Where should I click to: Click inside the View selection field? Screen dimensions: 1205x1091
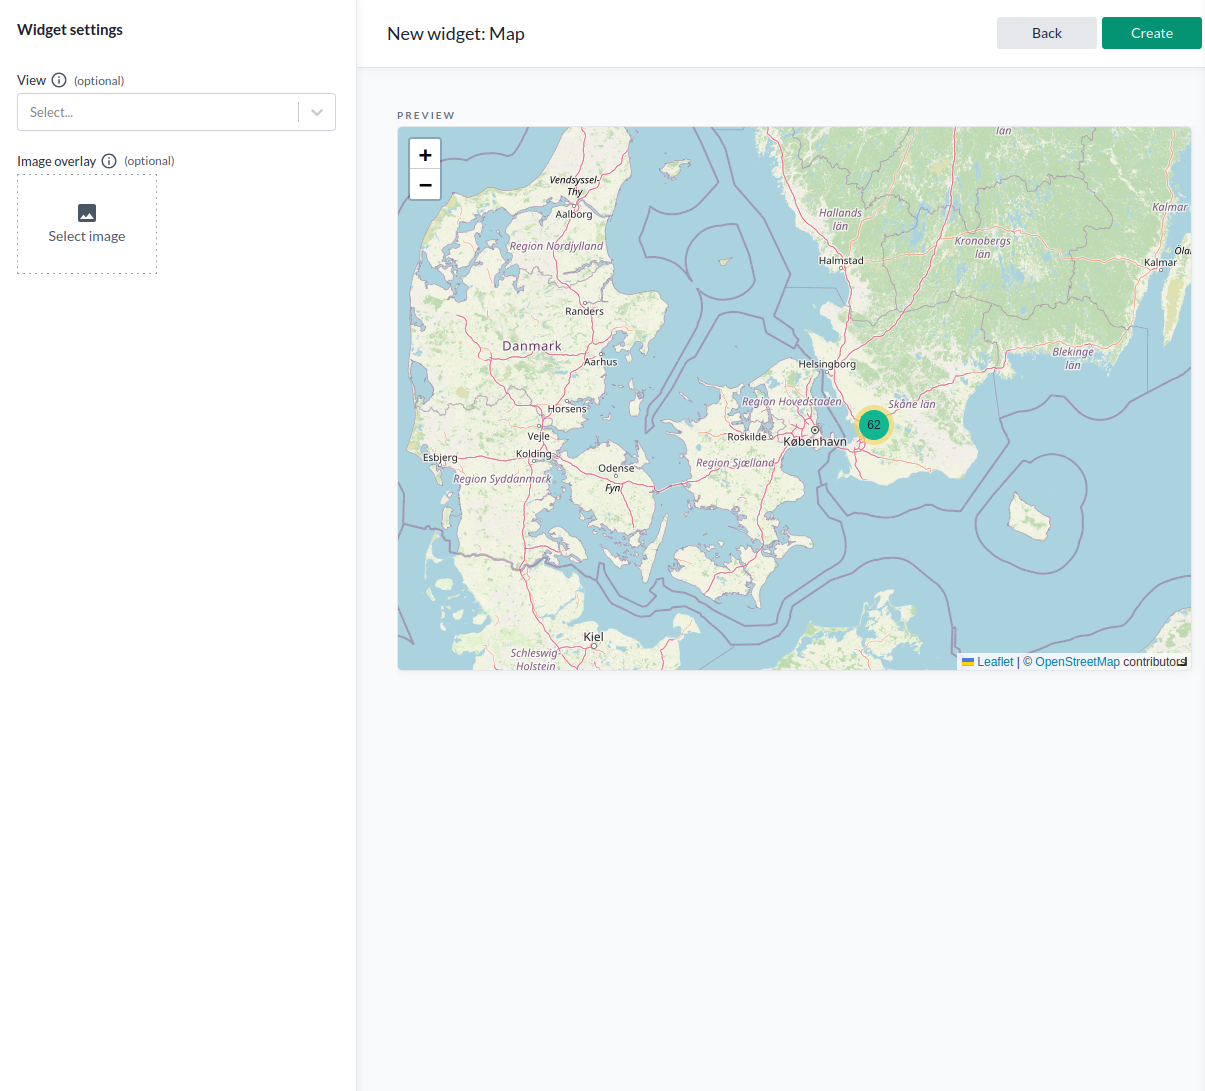click(x=160, y=111)
